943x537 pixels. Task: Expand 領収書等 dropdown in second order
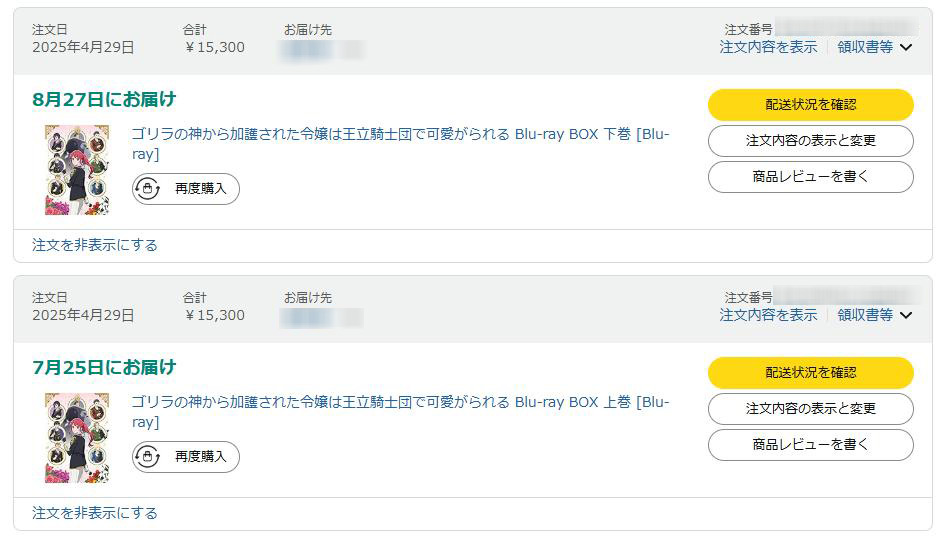coord(874,315)
